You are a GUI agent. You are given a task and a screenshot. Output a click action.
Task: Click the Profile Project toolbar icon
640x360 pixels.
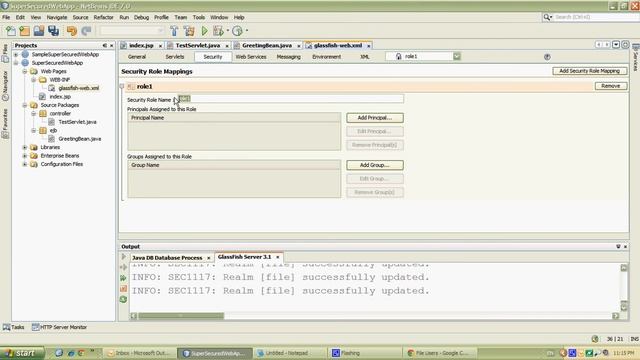[237, 31]
